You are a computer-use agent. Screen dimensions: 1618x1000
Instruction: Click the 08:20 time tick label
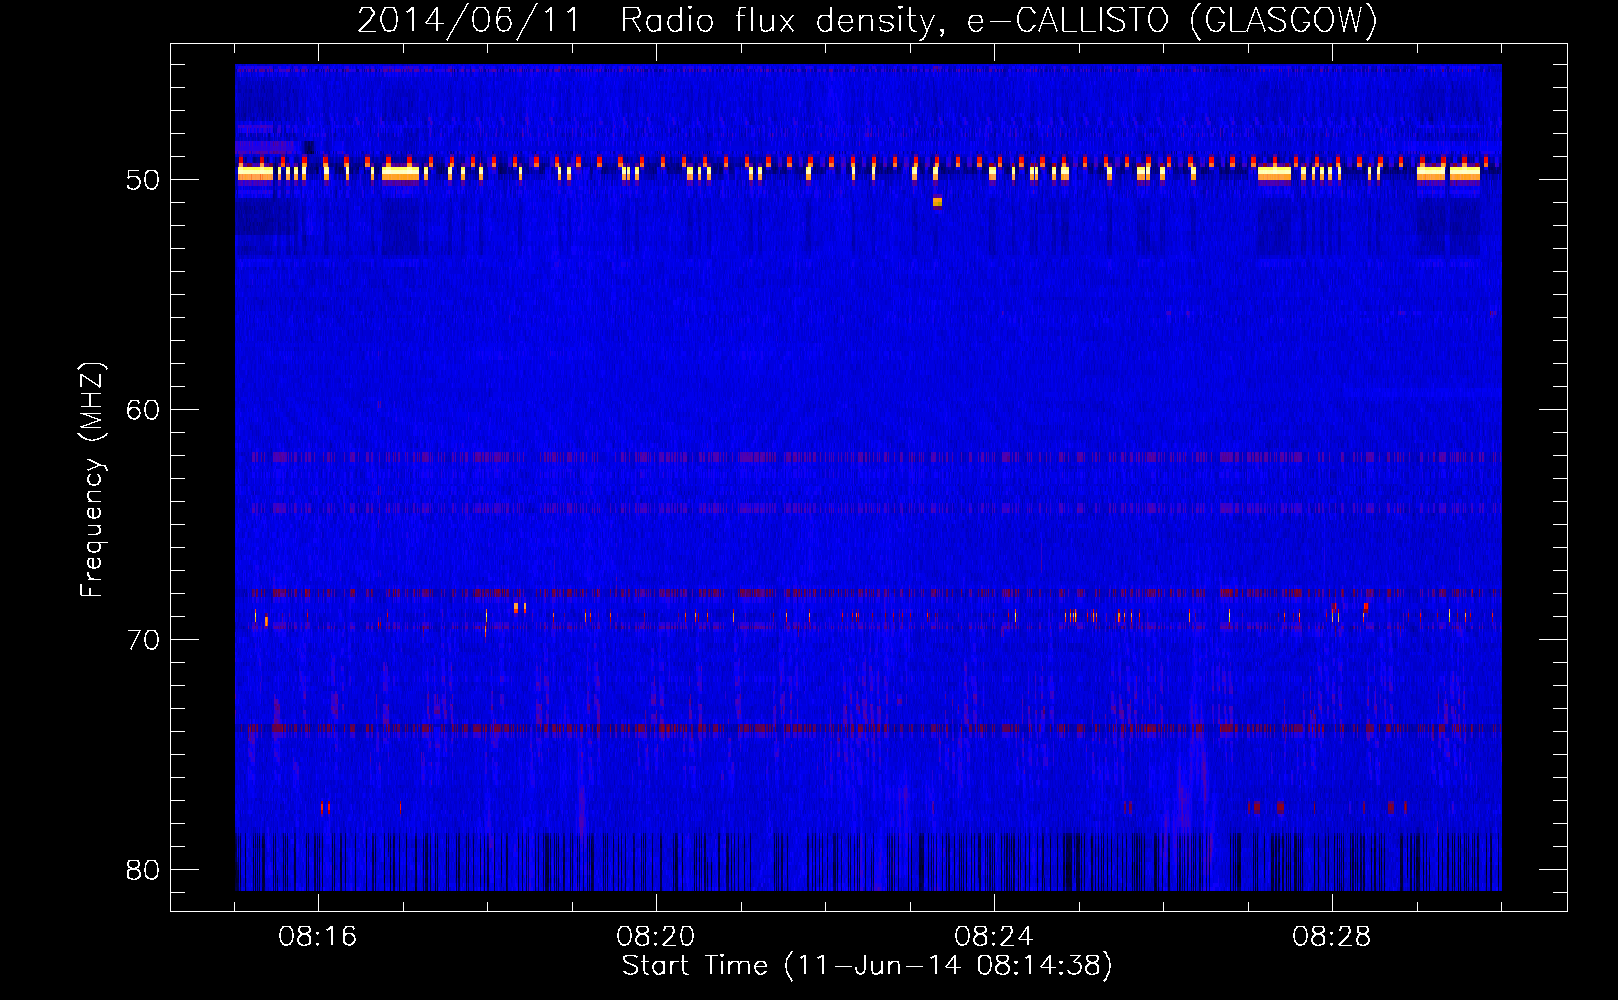point(656,937)
